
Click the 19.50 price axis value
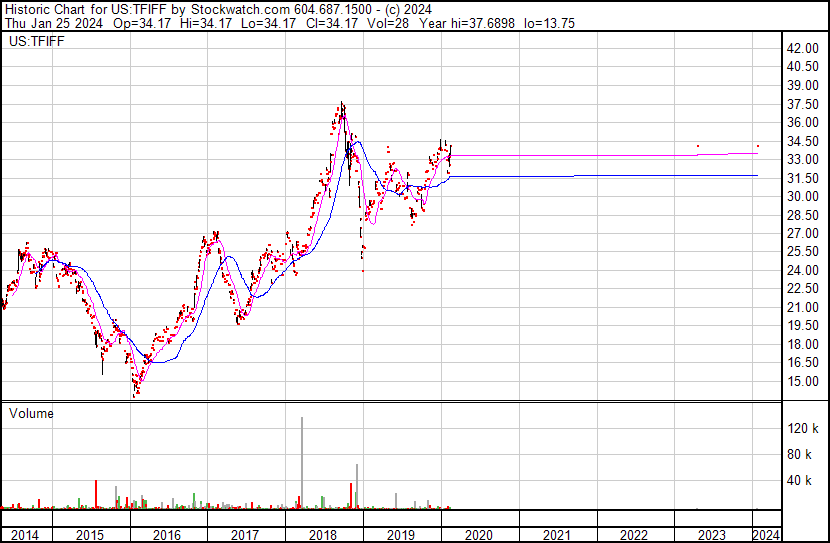803,325
